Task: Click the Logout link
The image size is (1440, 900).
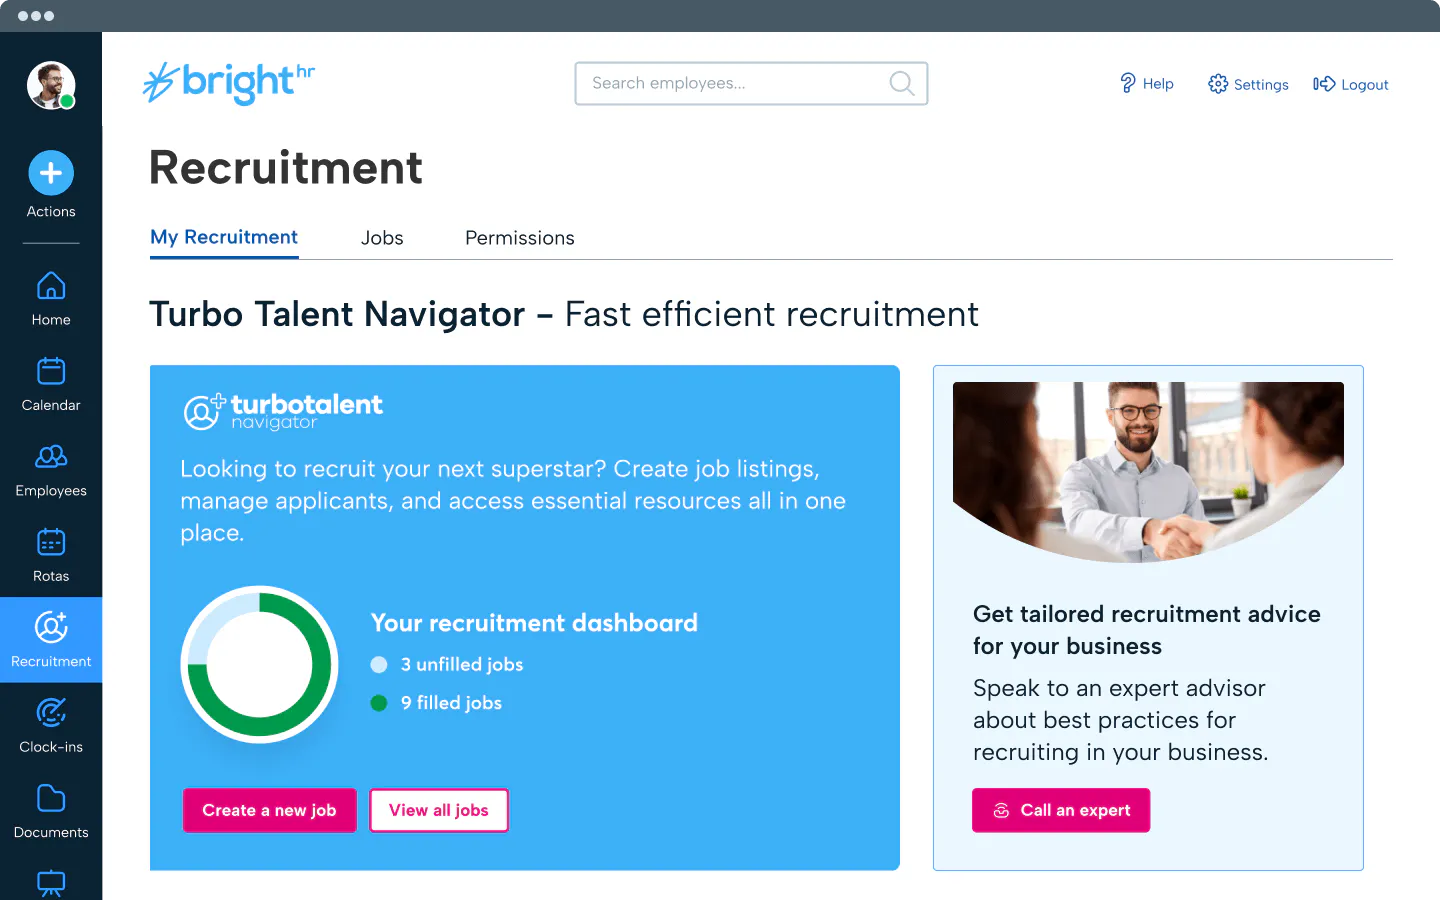Action: pos(1351,84)
